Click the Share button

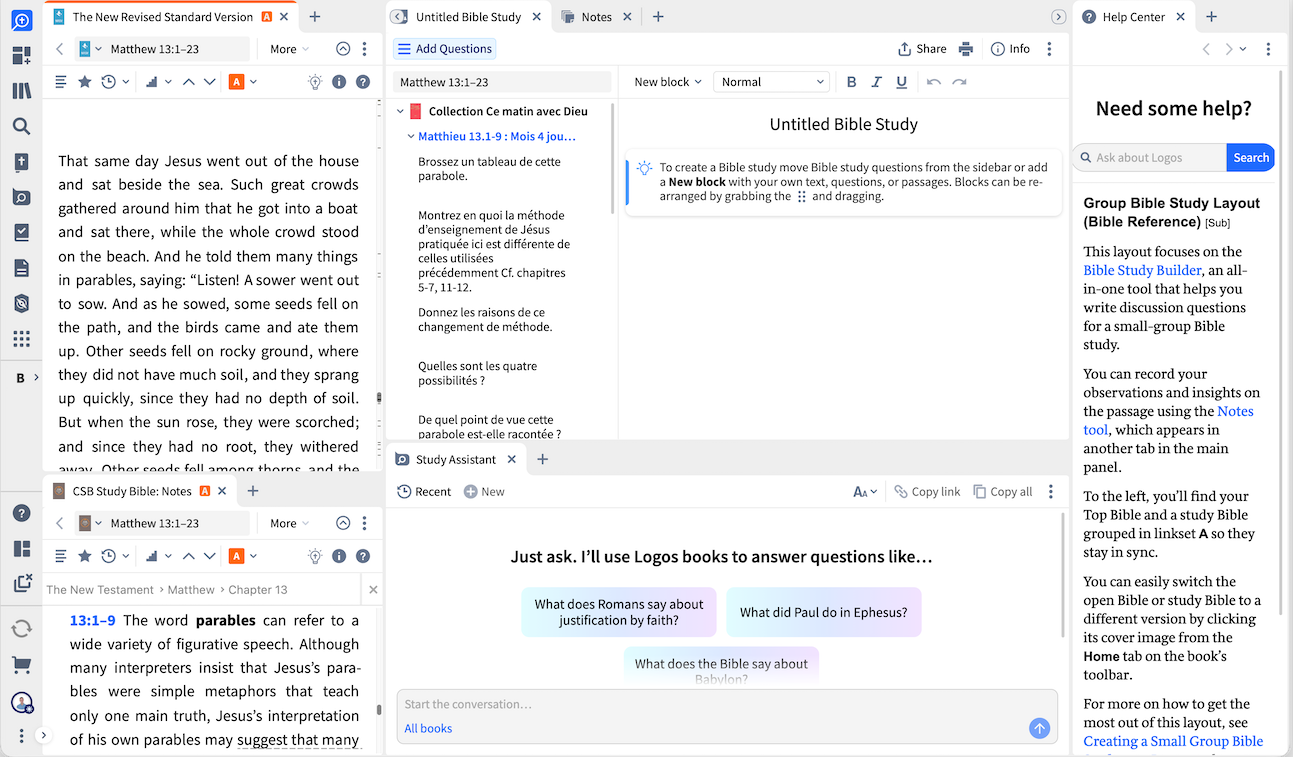point(922,49)
